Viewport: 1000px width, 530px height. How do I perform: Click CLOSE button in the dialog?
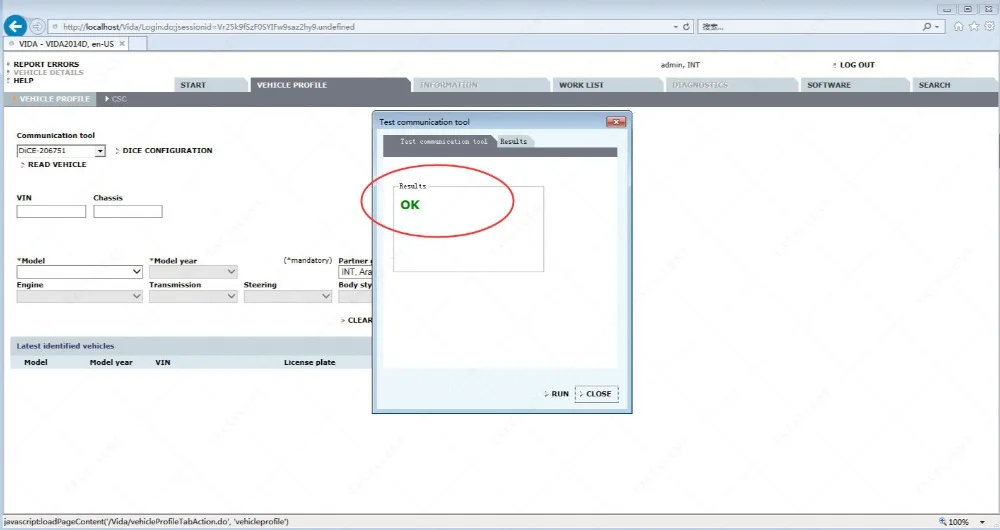pos(597,394)
